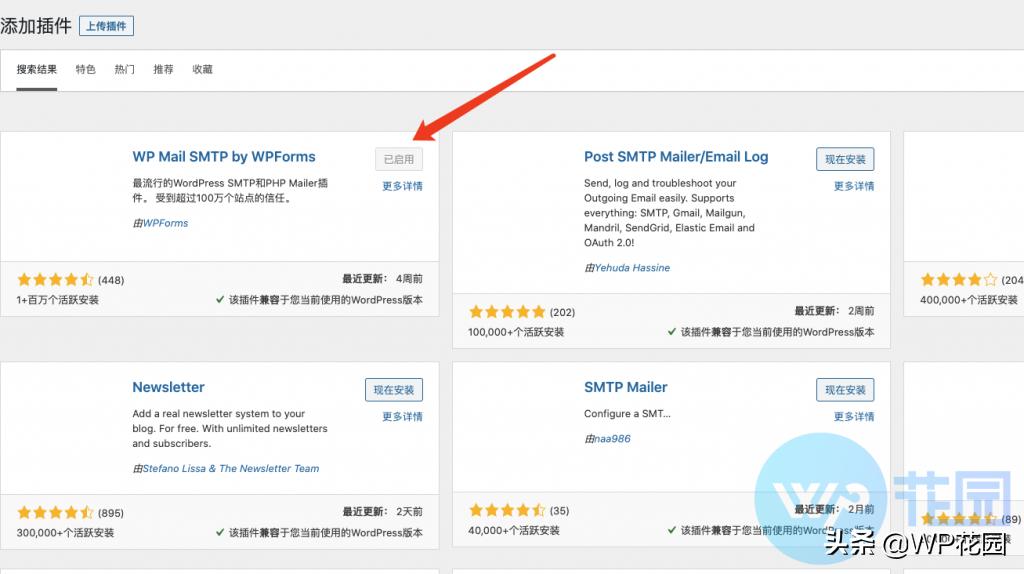Image resolution: width=1024 pixels, height=574 pixels.
Task: Open 更多详情 for Post SMTP Mailer
Action: tap(854, 186)
